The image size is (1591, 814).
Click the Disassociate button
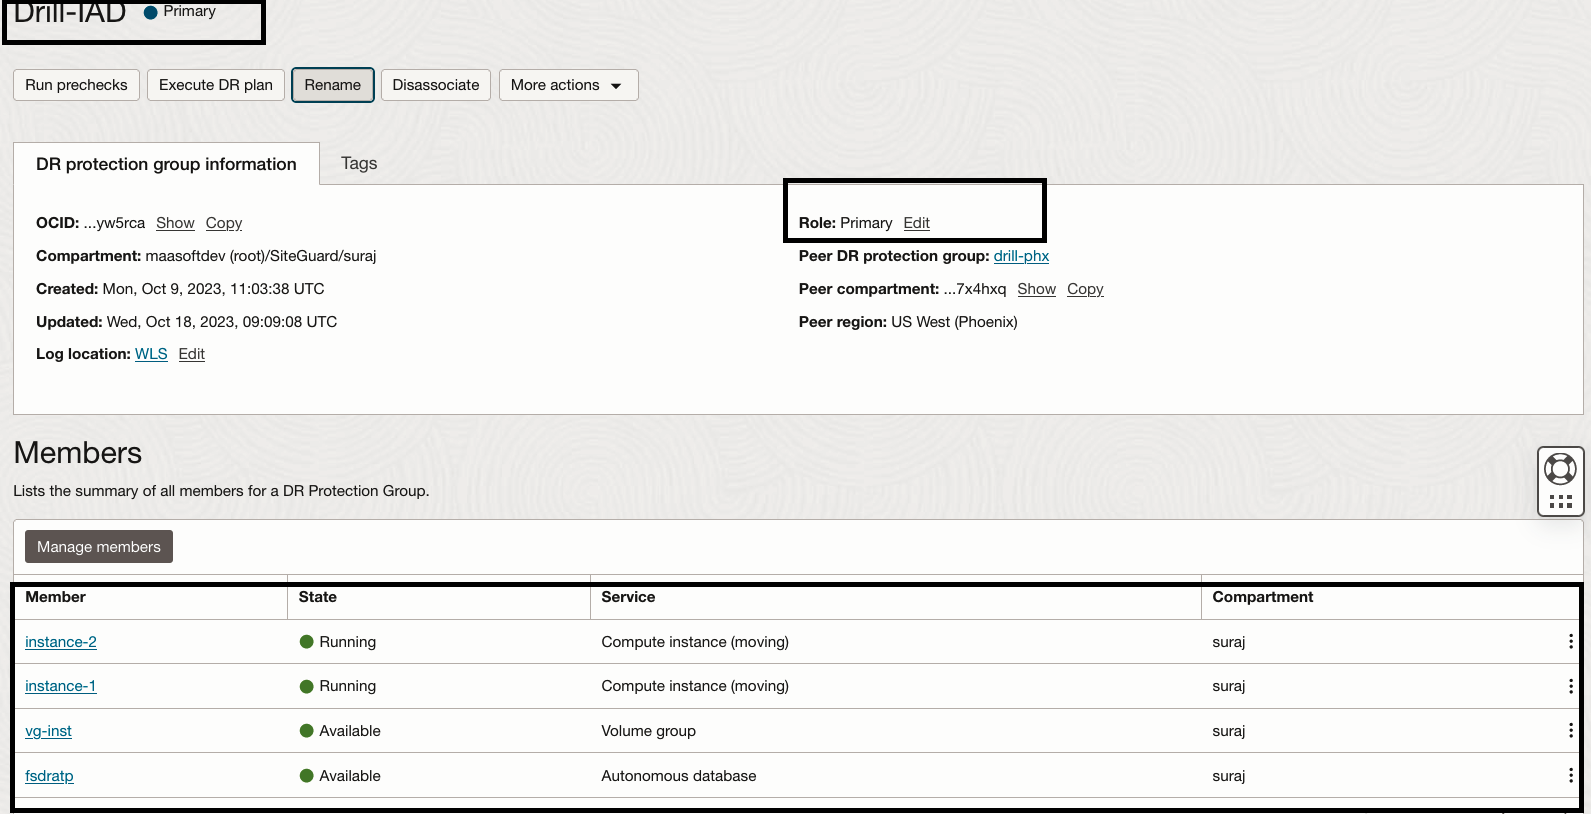[x=435, y=85]
